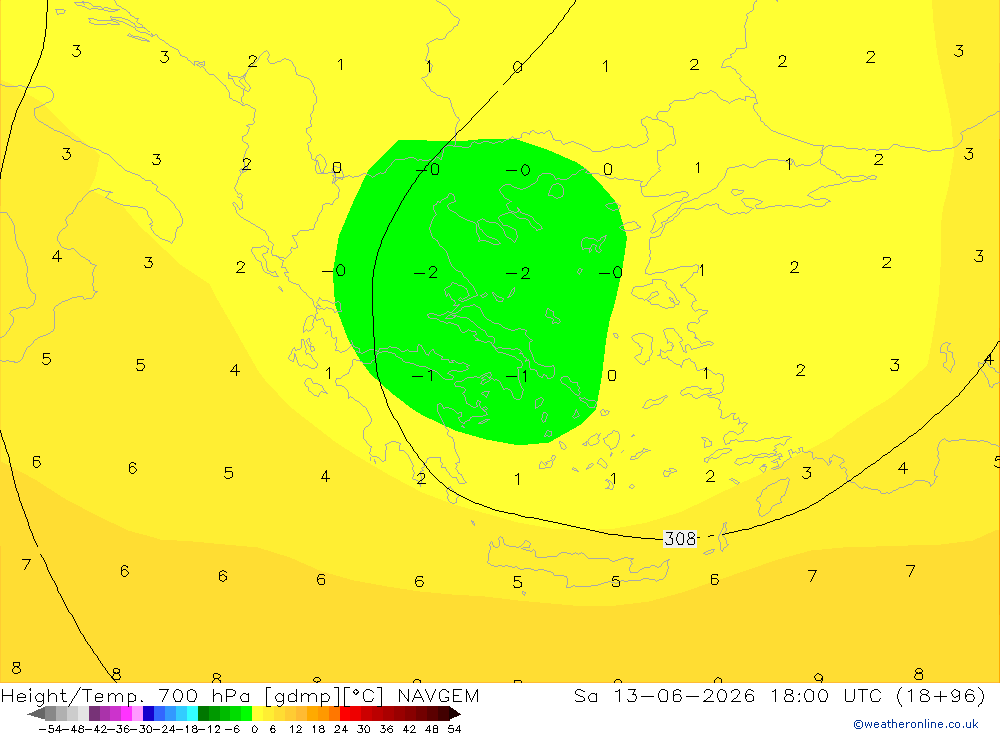Select the cyan legend swatch before -18
Image resolution: width=1000 pixels, height=733 pixels.
click(x=192, y=713)
